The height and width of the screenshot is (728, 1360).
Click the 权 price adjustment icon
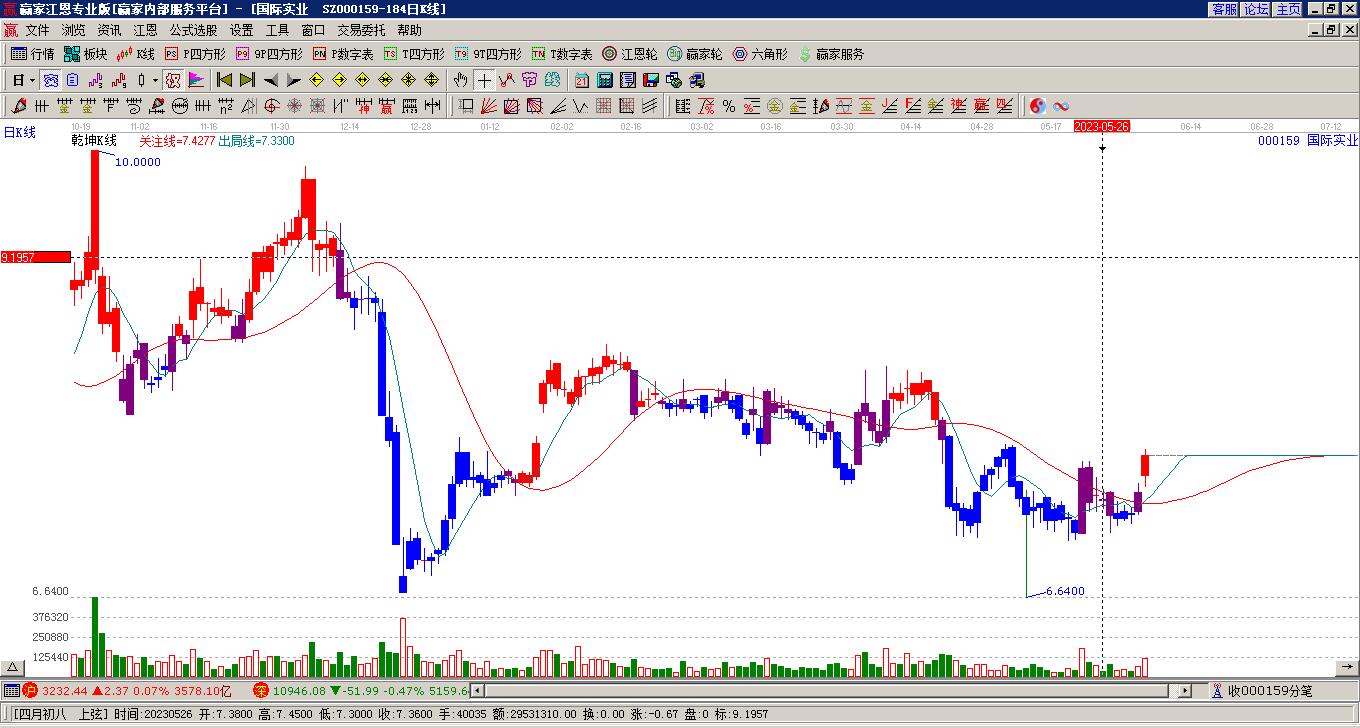(x=173, y=80)
